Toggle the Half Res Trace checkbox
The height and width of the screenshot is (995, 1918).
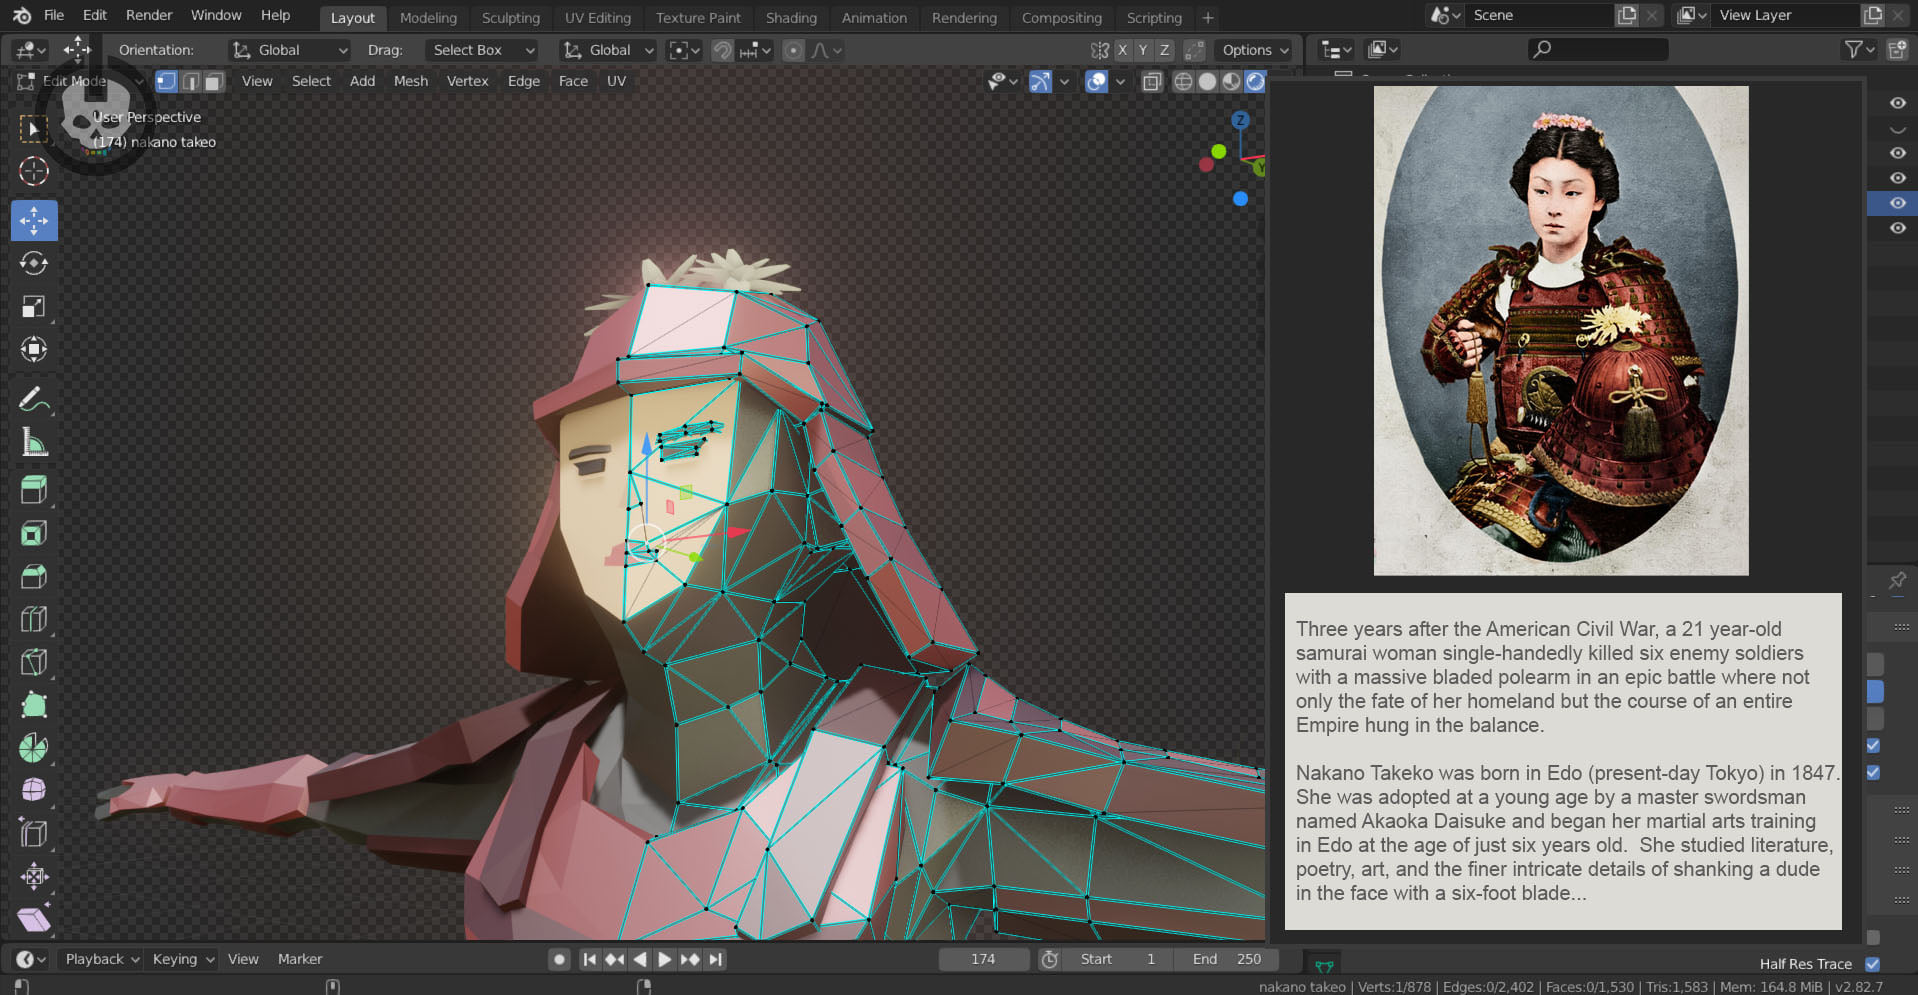[x=1872, y=964]
